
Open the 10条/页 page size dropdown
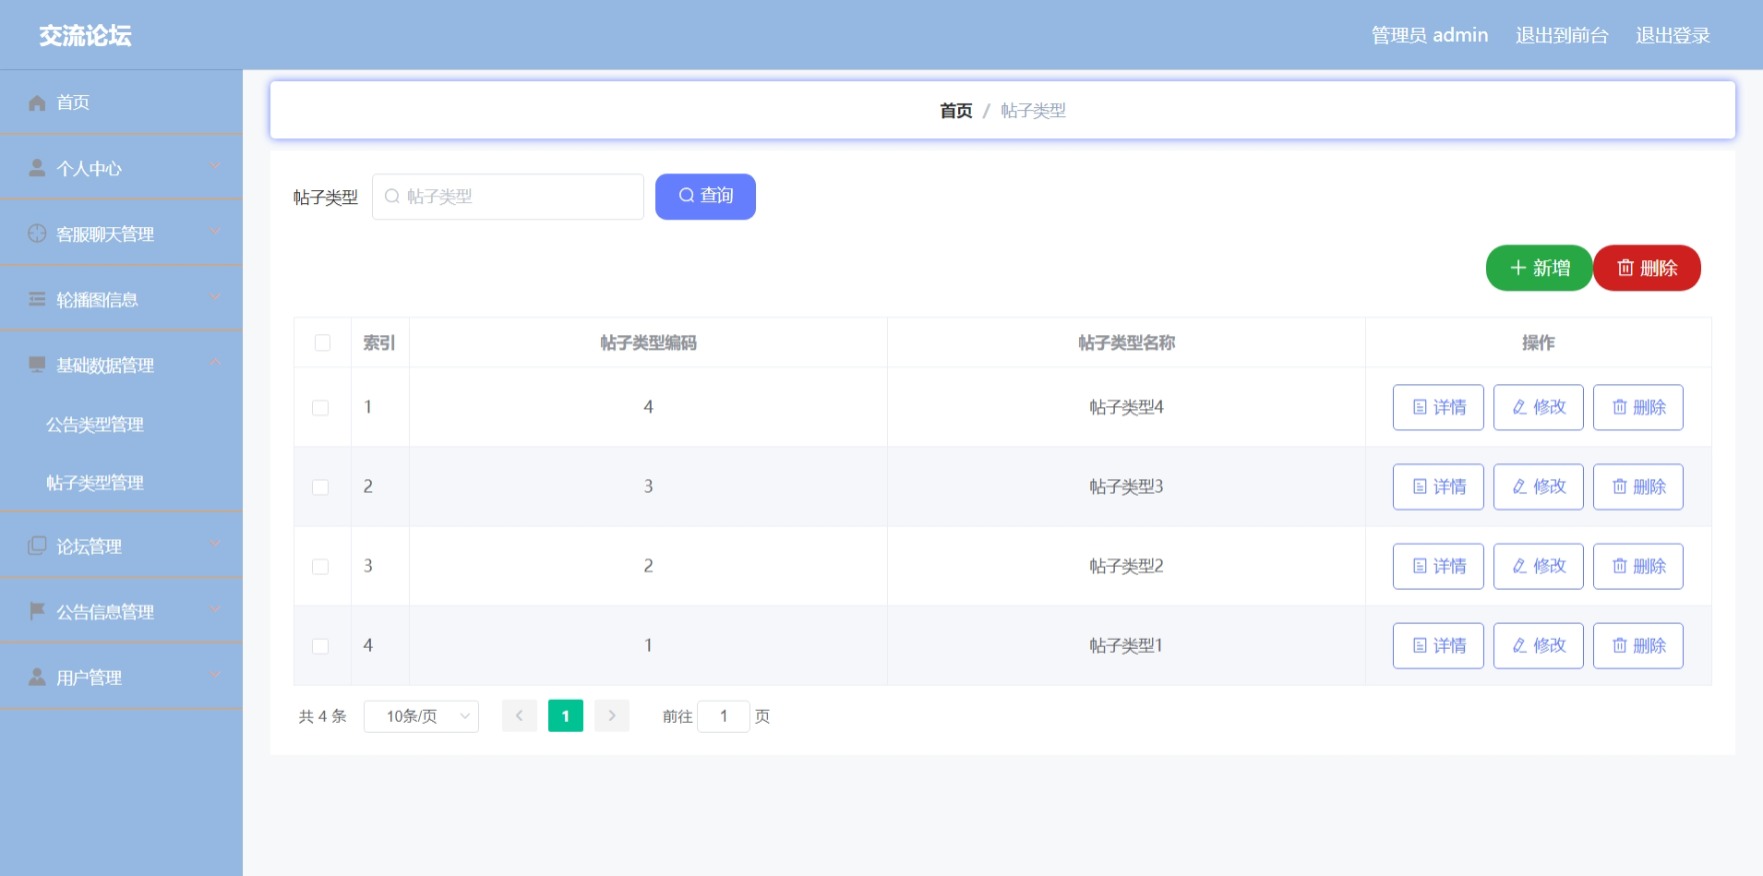click(421, 716)
